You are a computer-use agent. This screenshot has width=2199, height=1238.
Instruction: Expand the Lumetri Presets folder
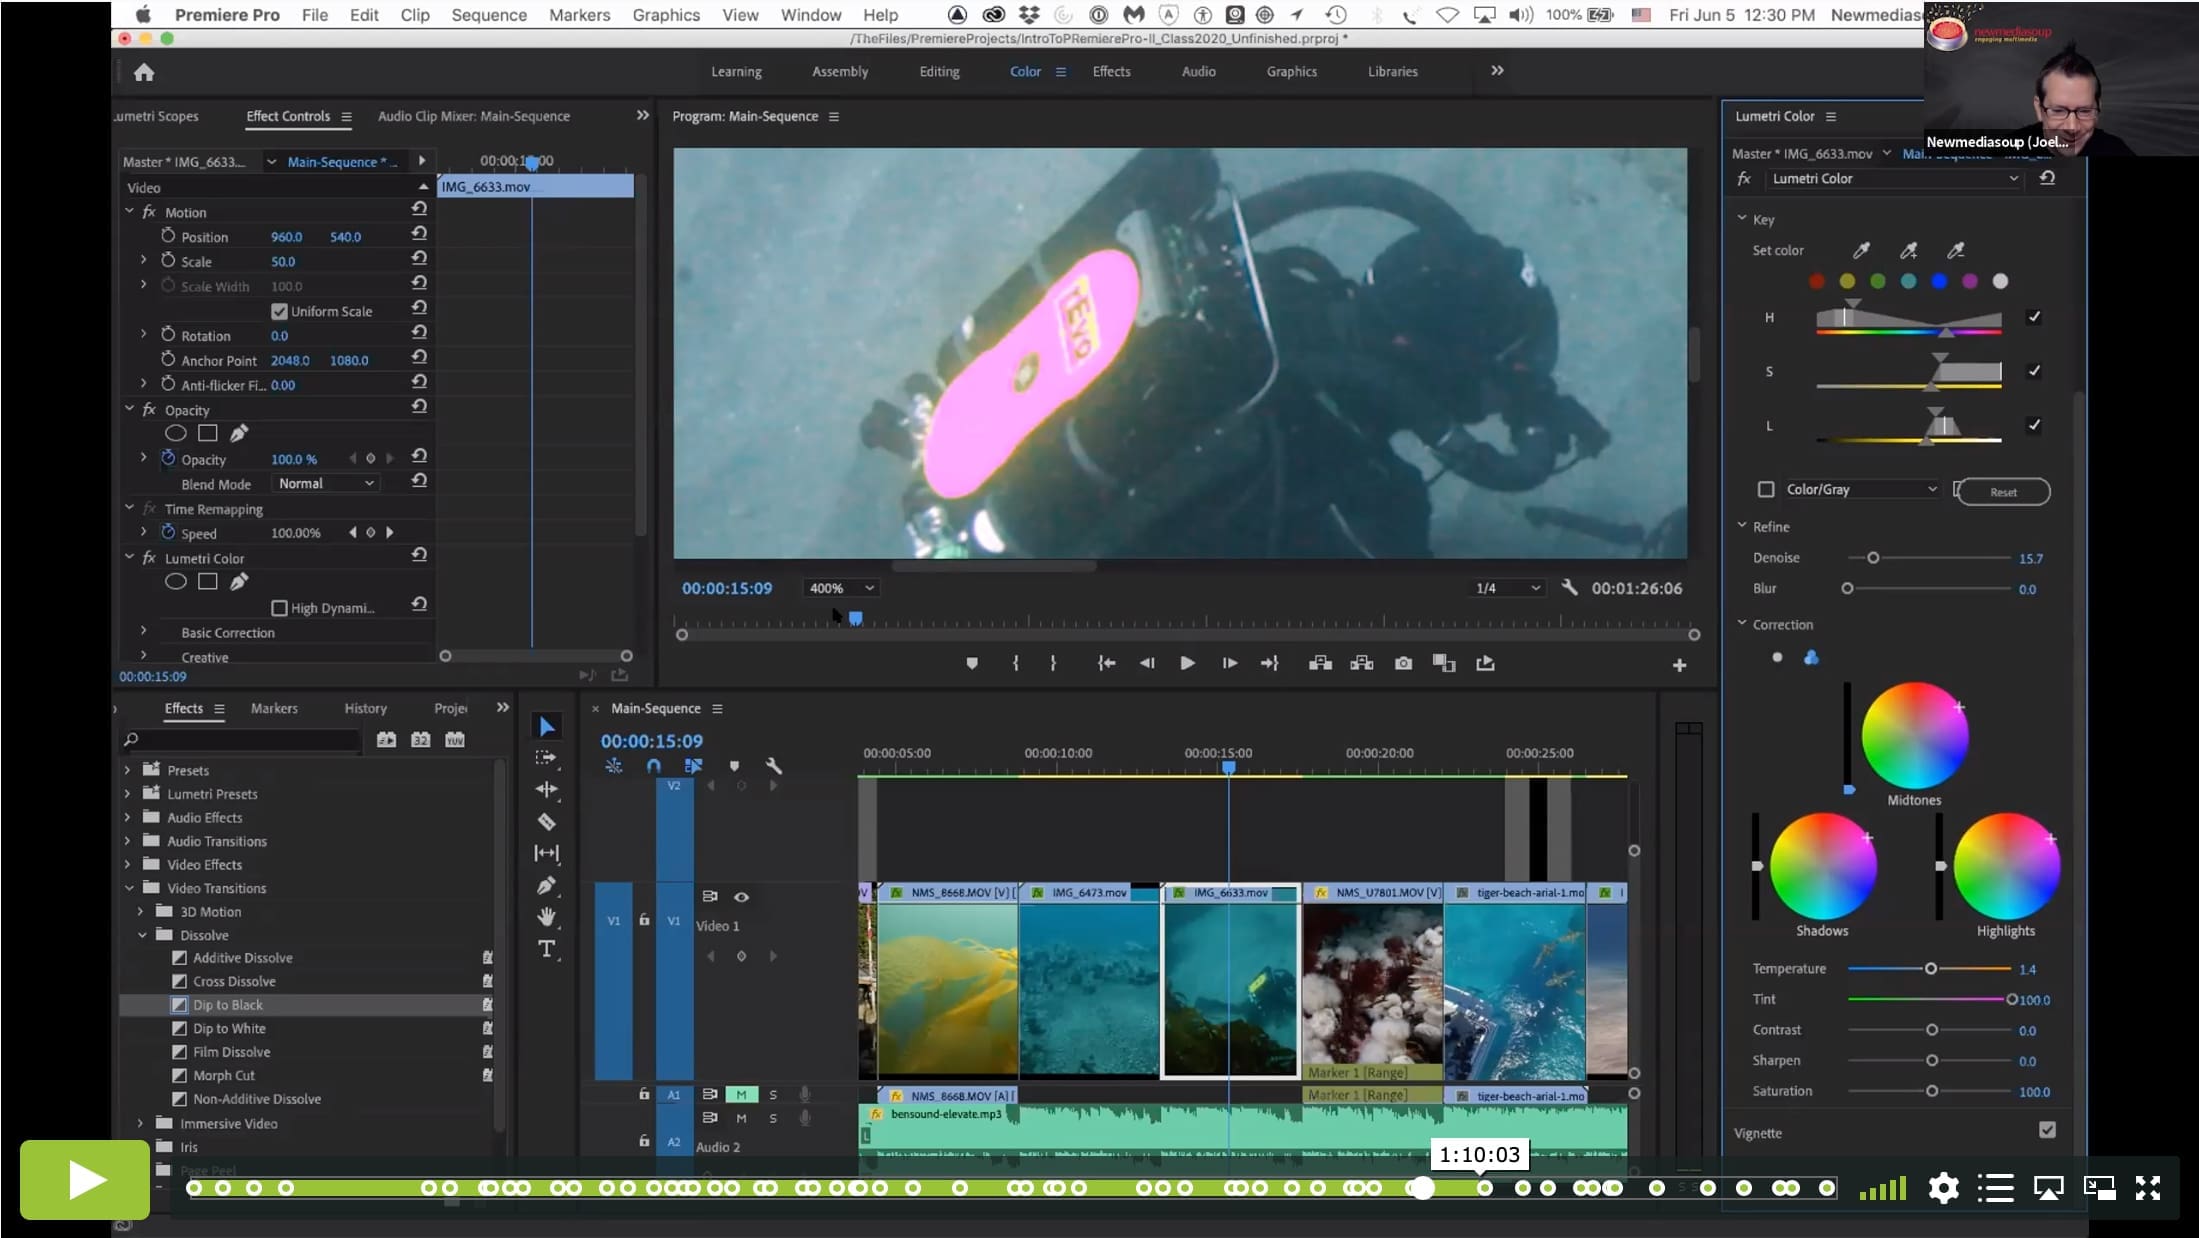pos(127,794)
